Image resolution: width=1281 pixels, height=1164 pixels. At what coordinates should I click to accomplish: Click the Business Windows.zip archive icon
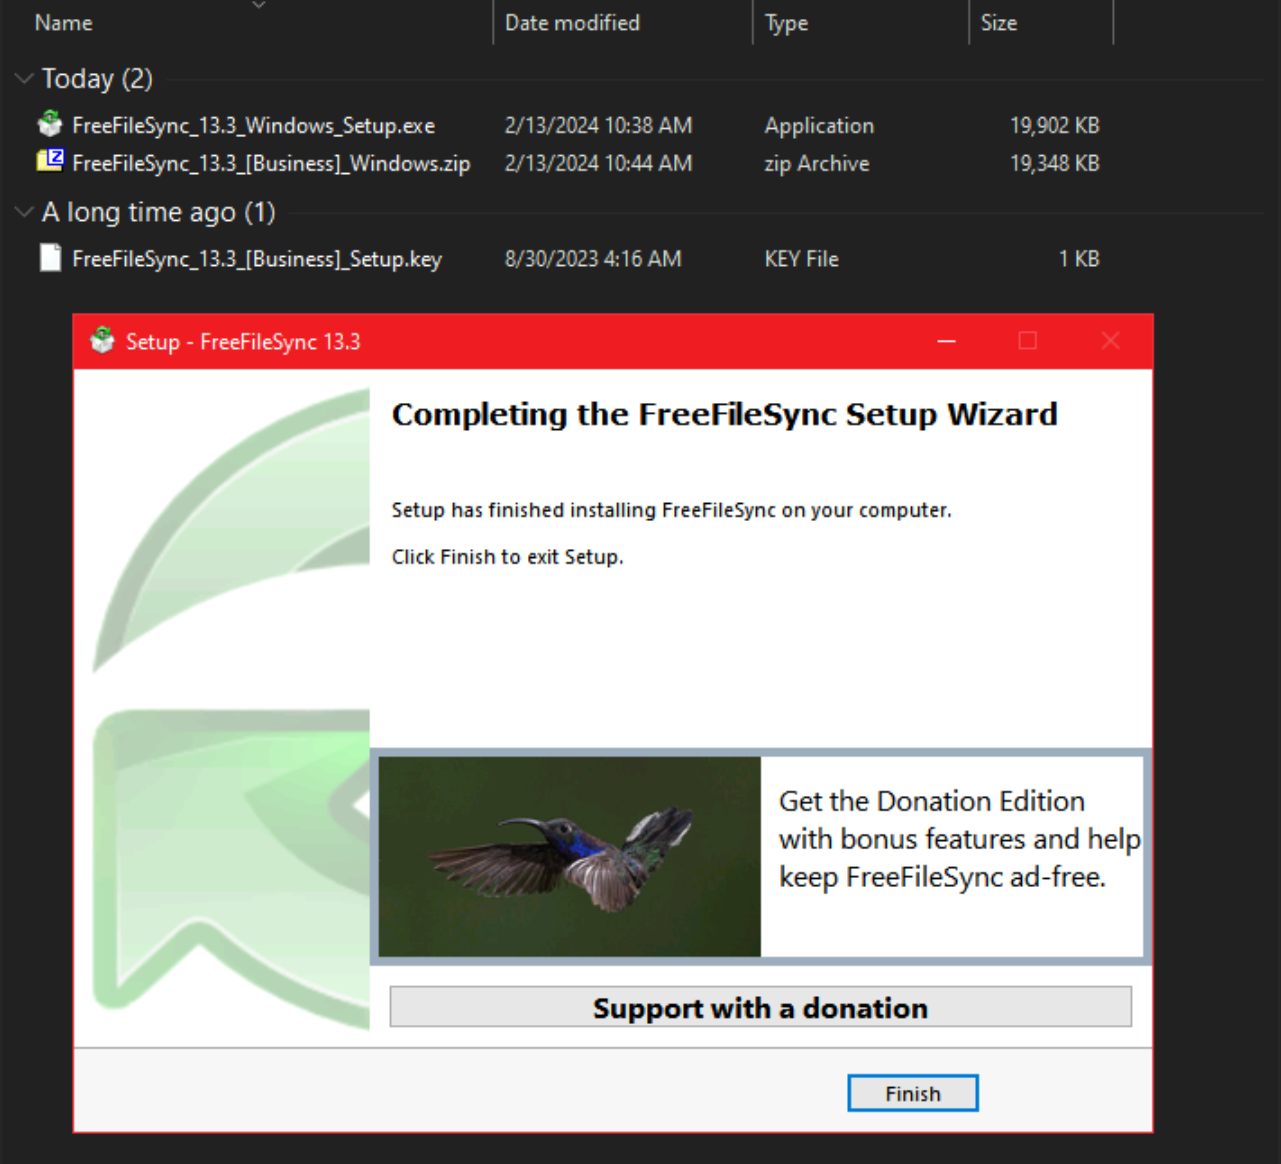[x=50, y=161]
